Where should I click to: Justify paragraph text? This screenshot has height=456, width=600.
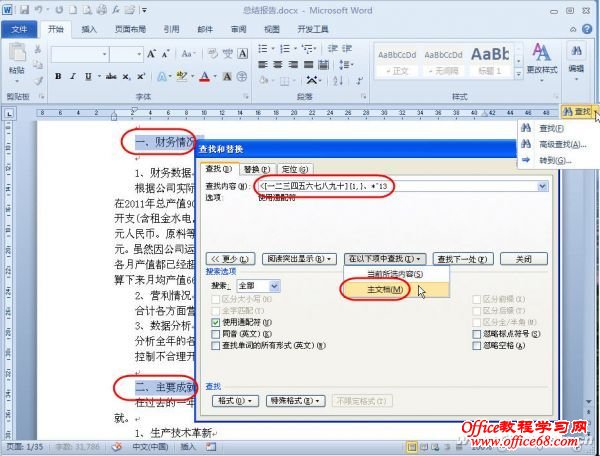tap(308, 65)
